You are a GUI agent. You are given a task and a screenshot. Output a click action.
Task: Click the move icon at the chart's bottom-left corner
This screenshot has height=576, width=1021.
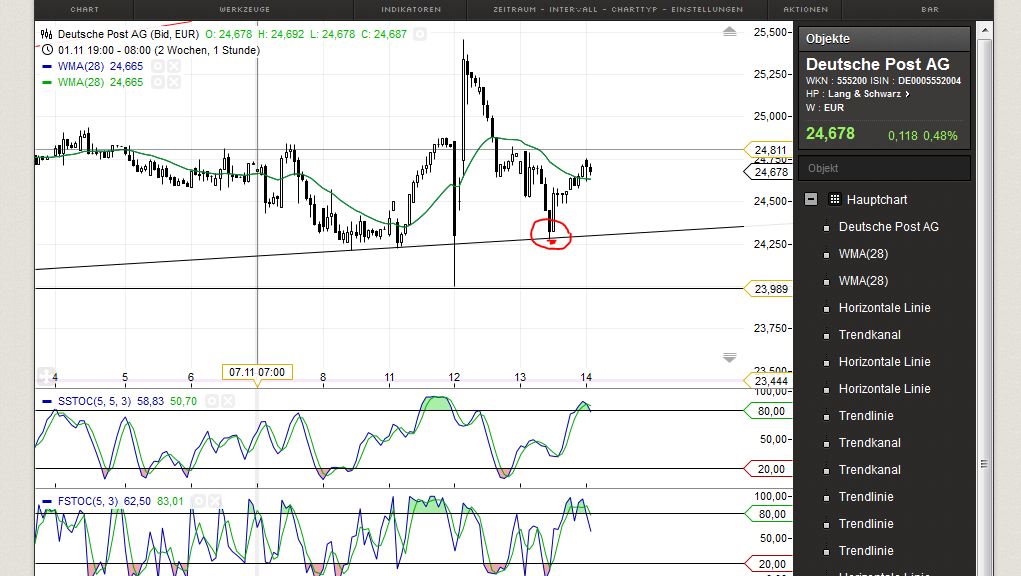(45, 376)
